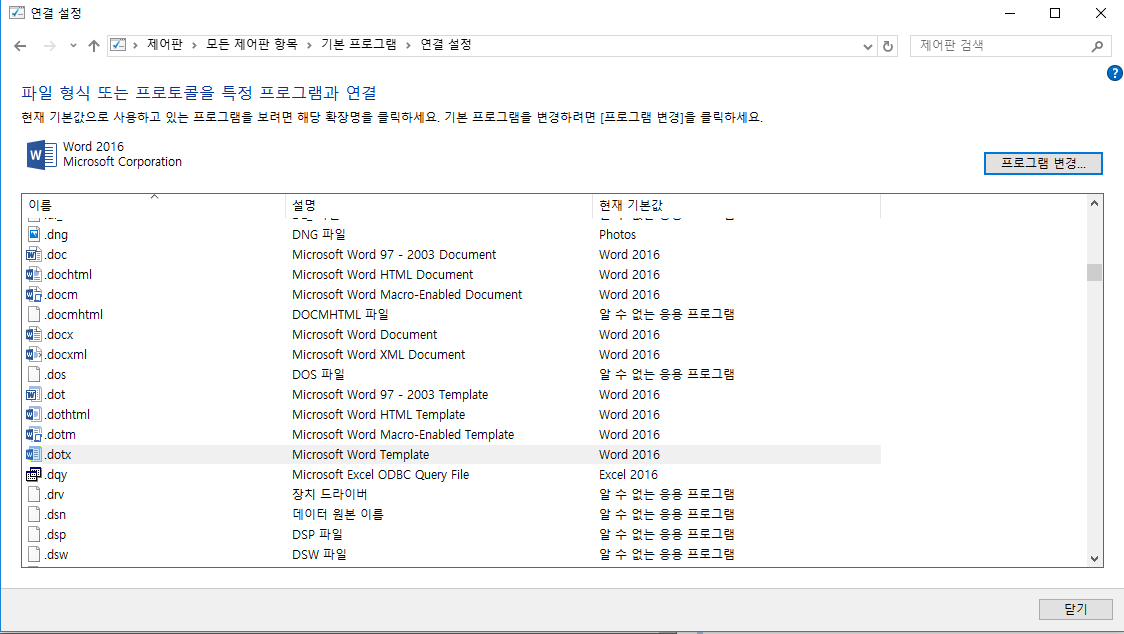Click the 프로그램 변경... button
The width and height of the screenshot is (1124, 634).
pyautogui.click(x=1043, y=164)
